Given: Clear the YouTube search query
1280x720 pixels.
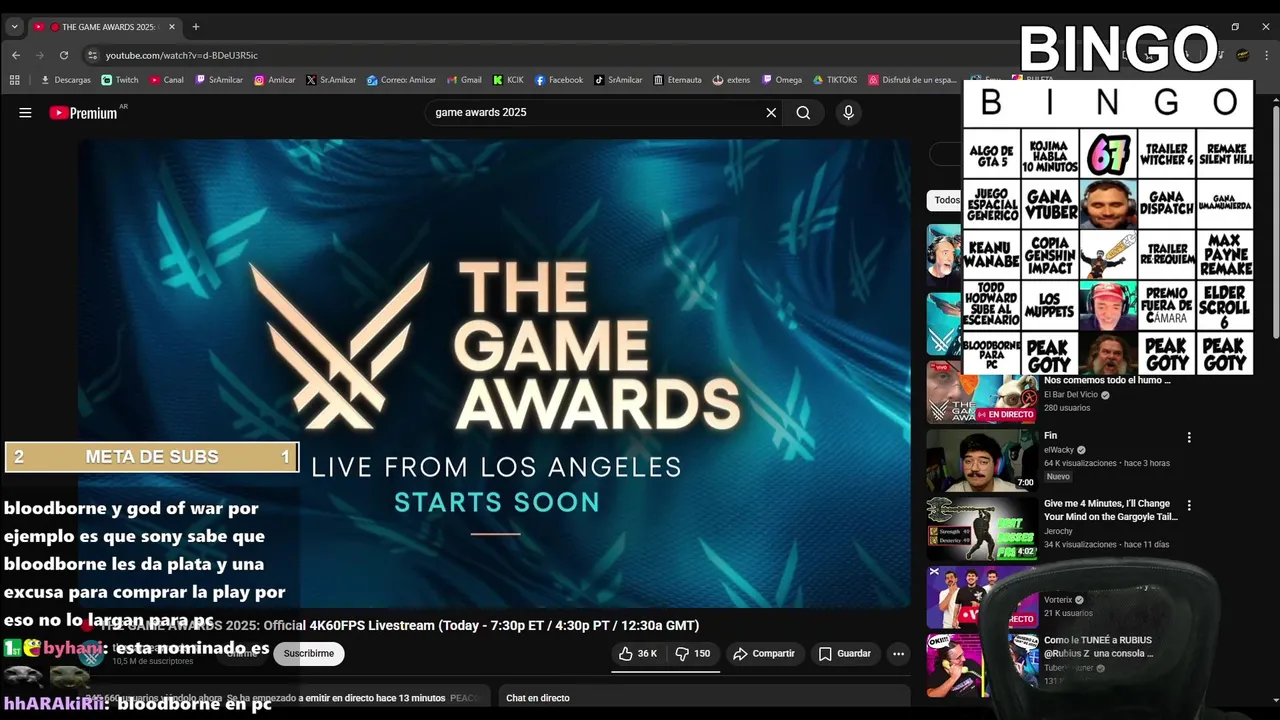Looking at the screenshot, I should [x=771, y=113].
